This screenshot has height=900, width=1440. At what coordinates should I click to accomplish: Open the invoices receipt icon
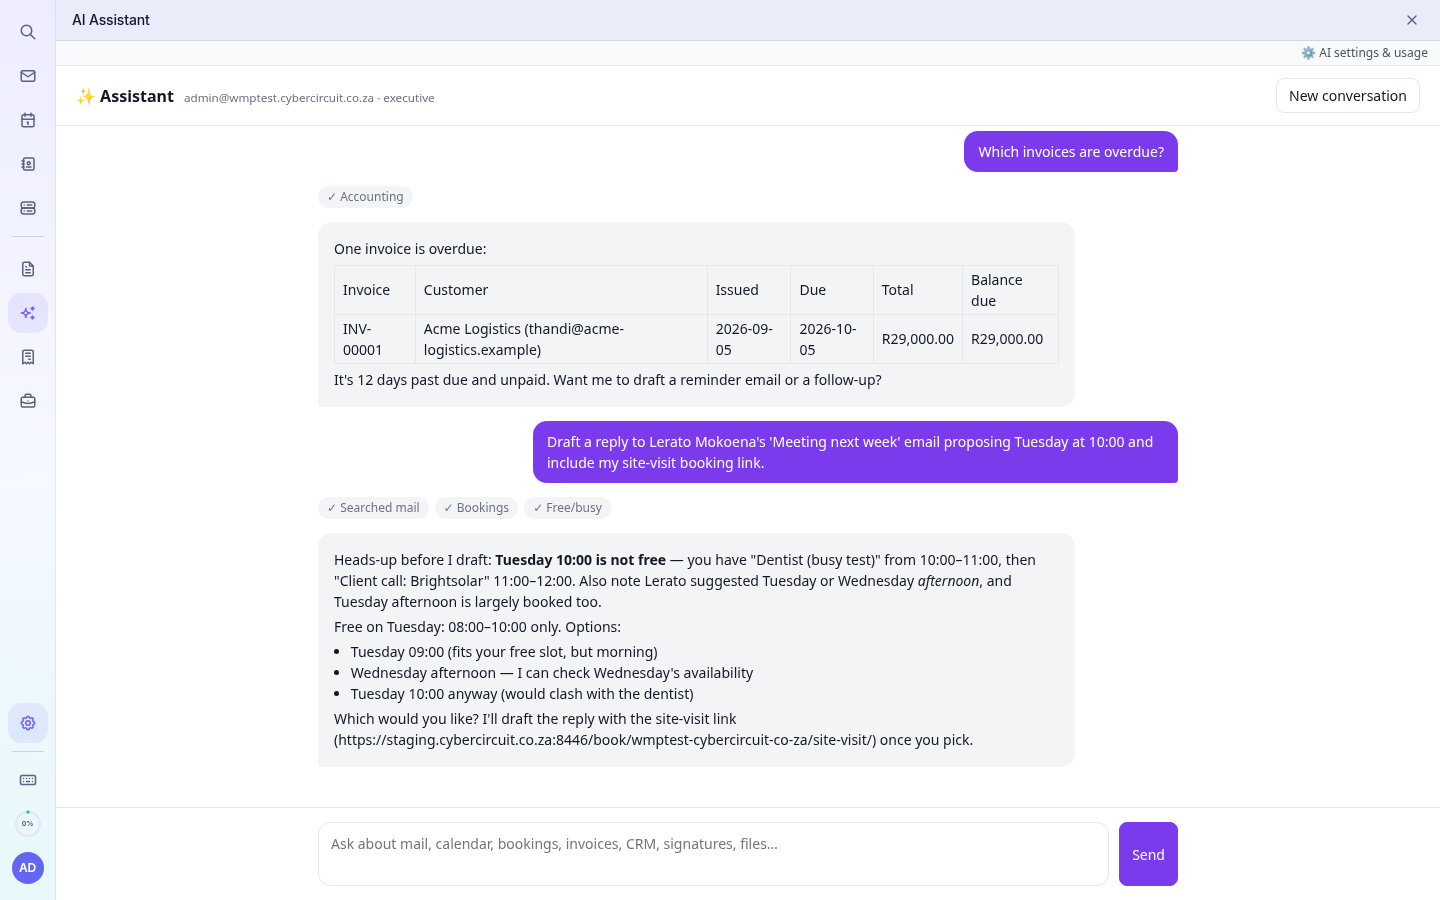tap(28, 357)
